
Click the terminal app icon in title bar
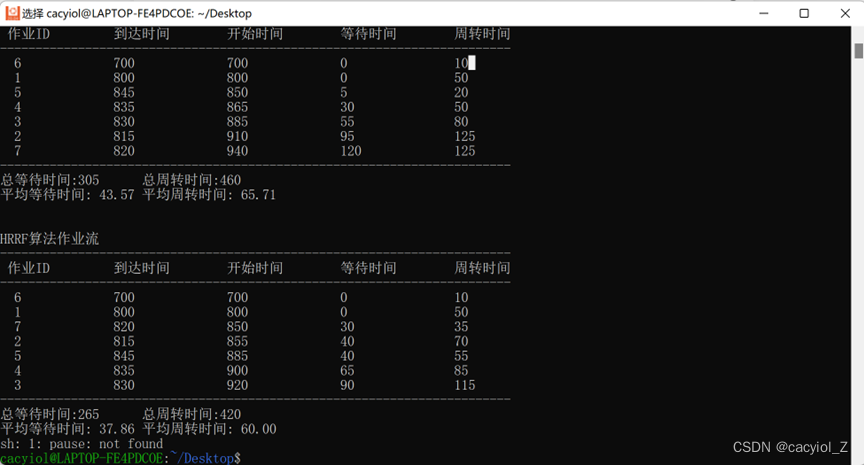click(12, 13)
